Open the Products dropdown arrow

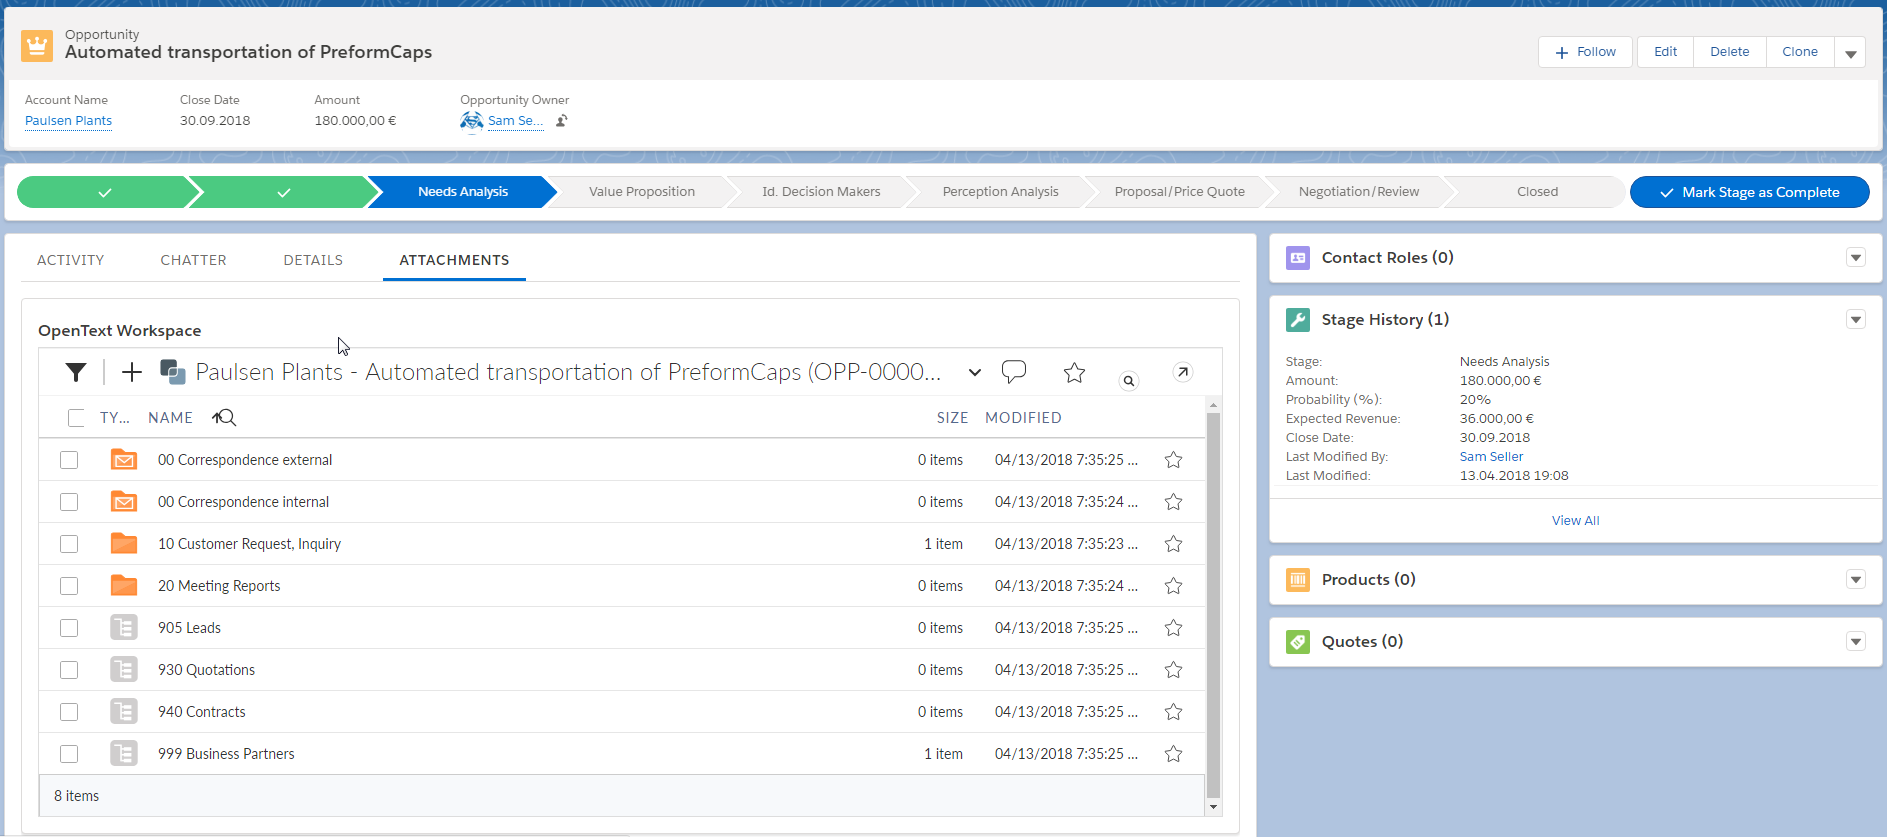[x=1856, y=580]
